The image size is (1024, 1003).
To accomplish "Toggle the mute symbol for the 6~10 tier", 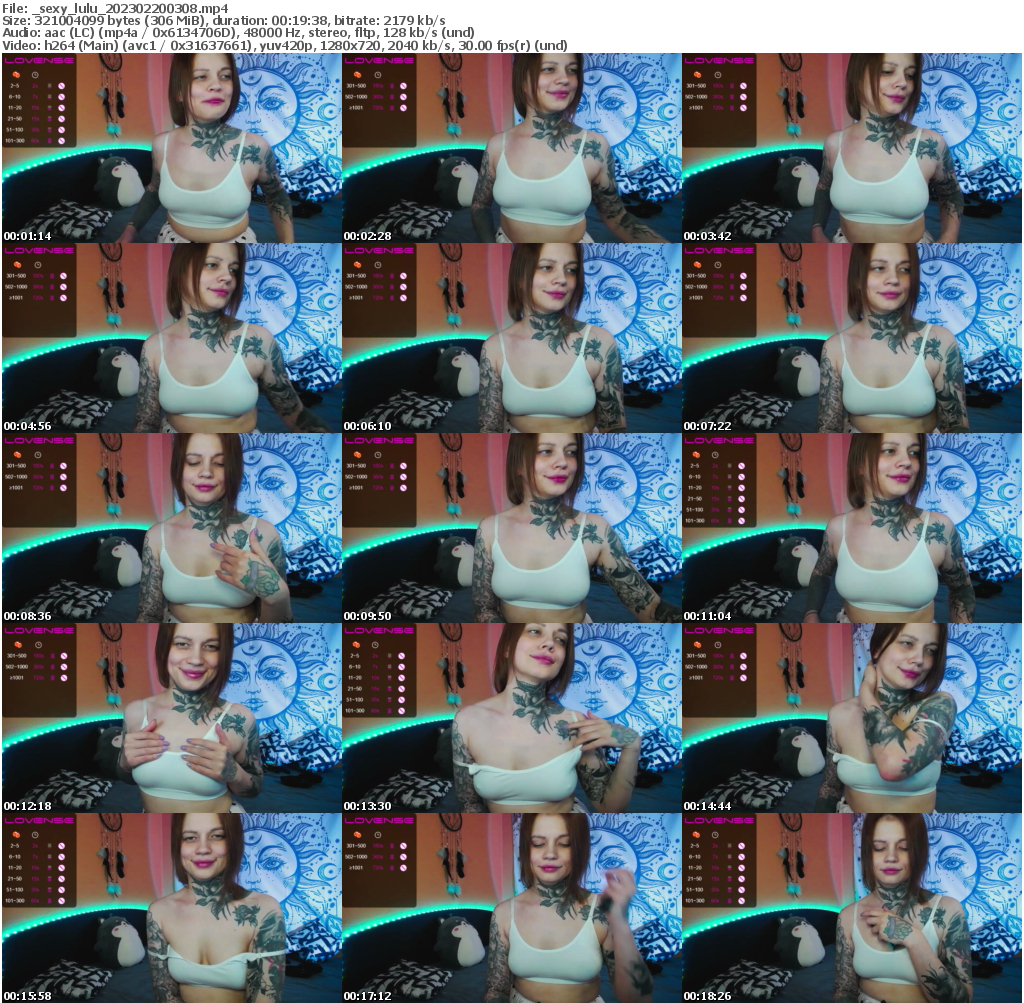I will [61, 96].
